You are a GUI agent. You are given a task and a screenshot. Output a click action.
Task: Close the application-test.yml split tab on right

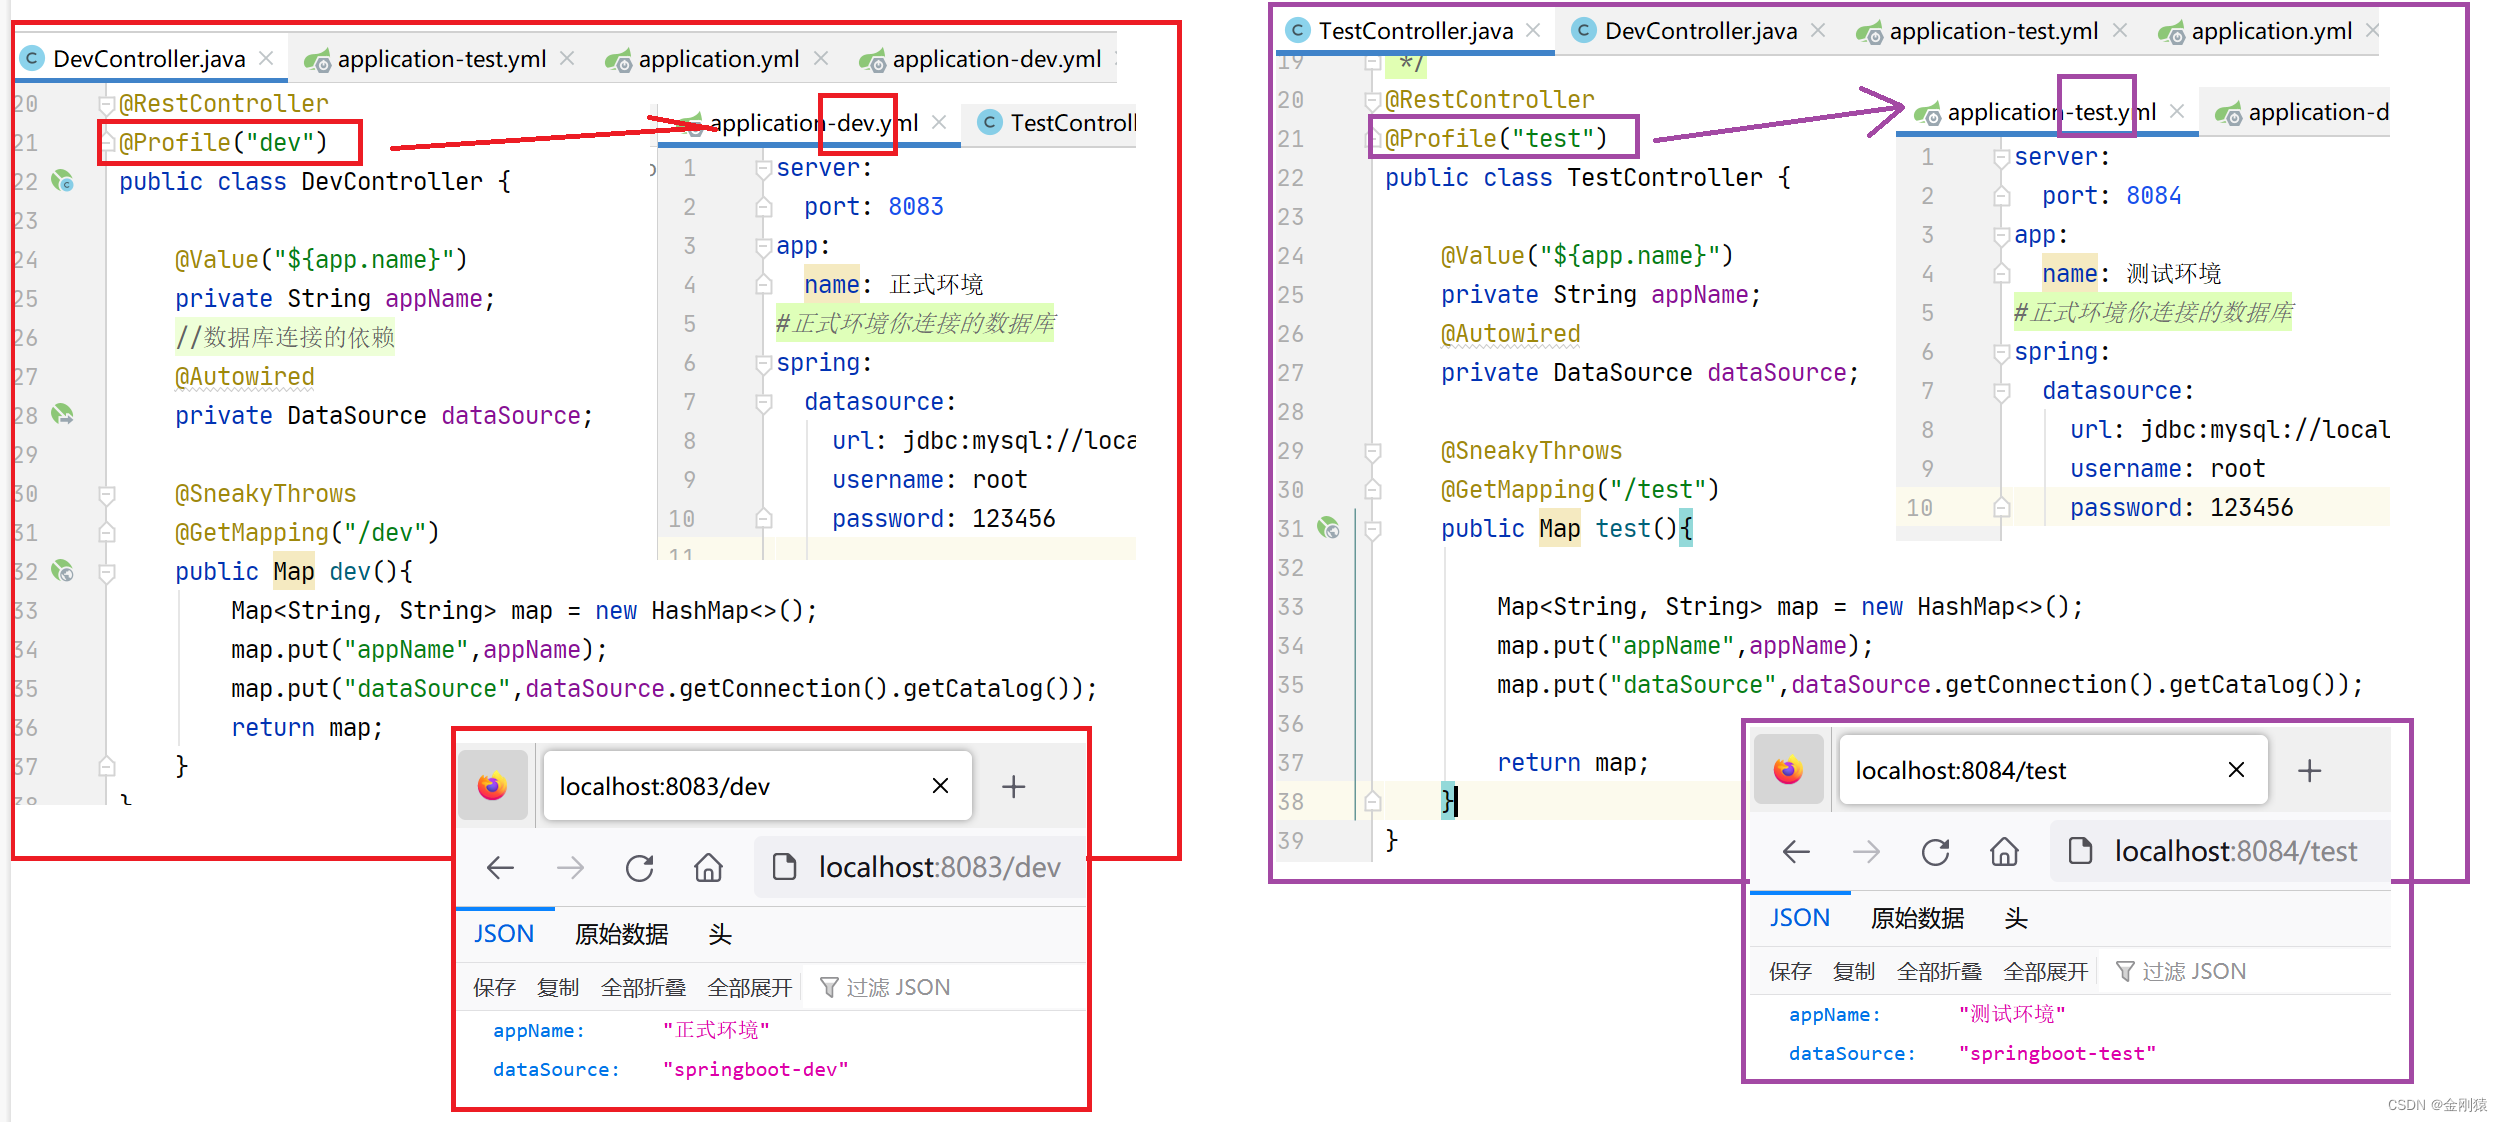[2177, 111]
